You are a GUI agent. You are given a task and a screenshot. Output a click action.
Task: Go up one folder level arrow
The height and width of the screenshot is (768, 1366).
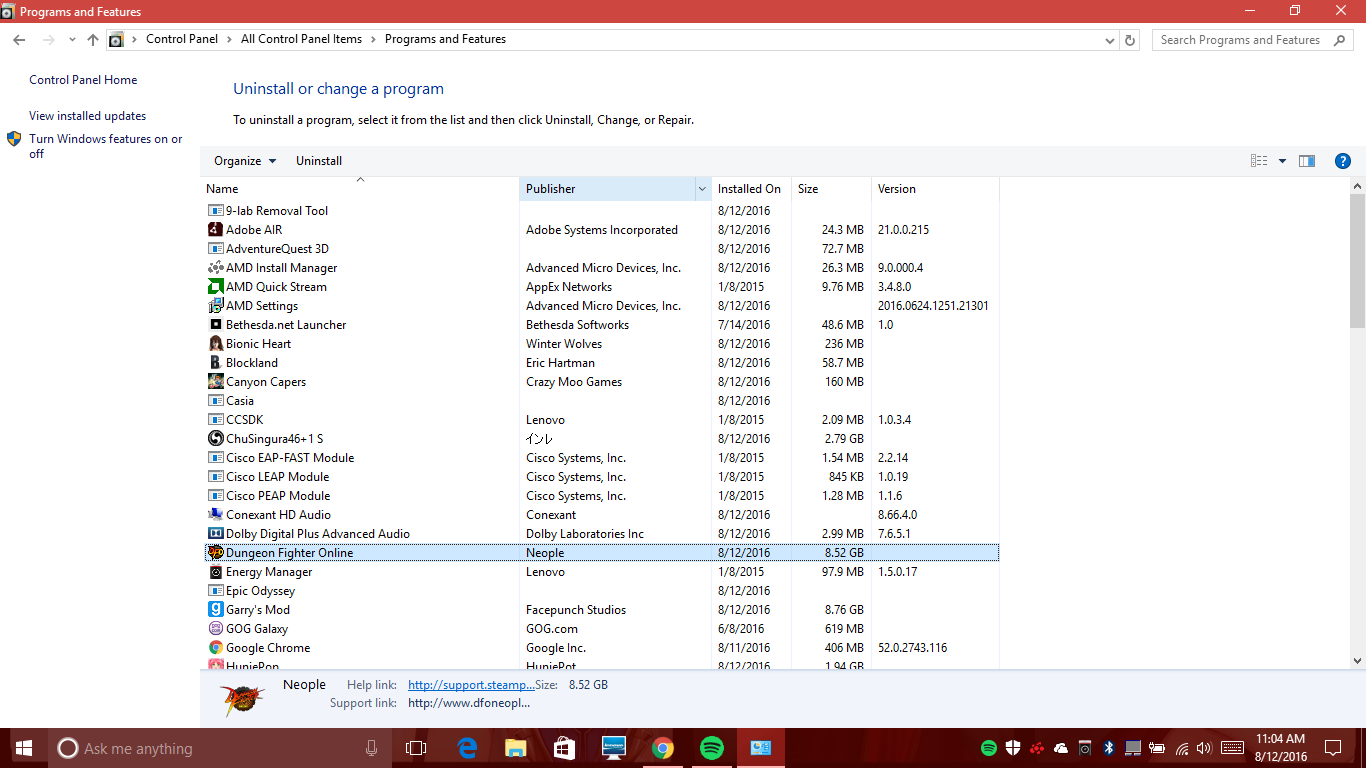coord(93,40)
